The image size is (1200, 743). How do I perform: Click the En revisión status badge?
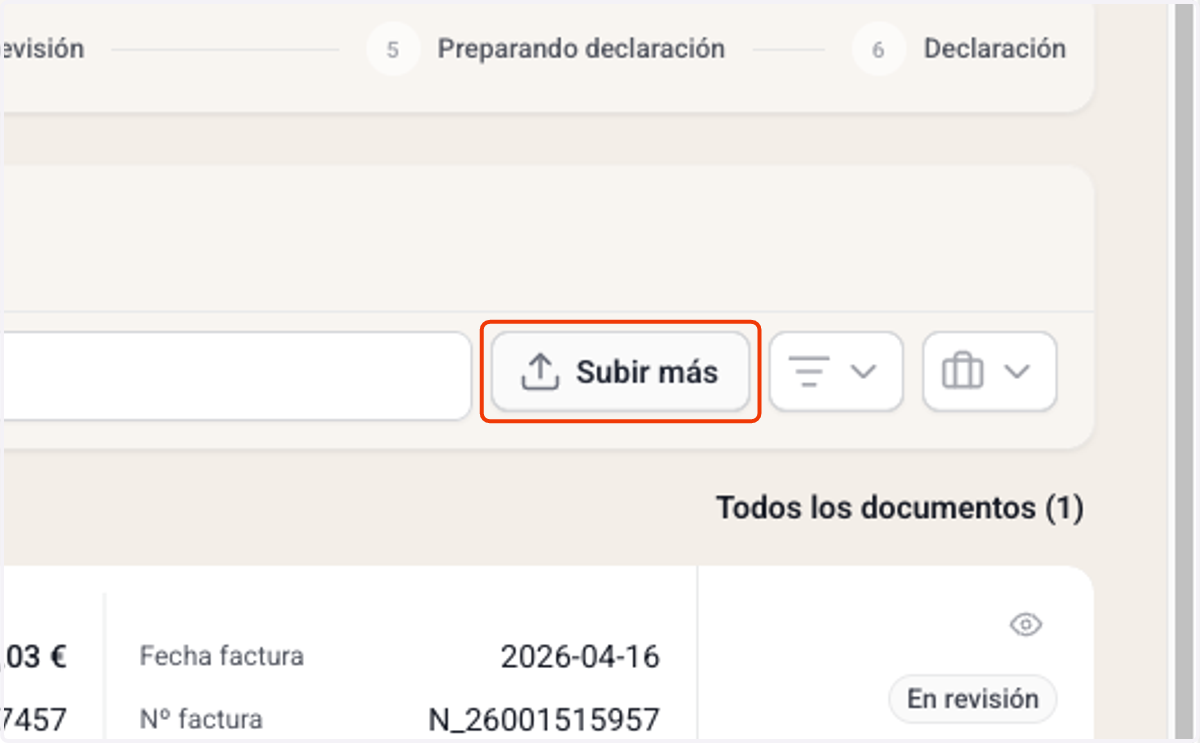point(972,698)
